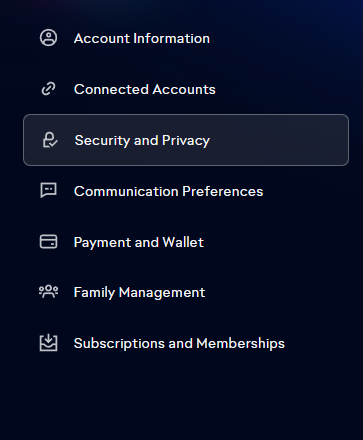
Task: Click the padlock checkmark icon for Security
Action: point(50,140)
